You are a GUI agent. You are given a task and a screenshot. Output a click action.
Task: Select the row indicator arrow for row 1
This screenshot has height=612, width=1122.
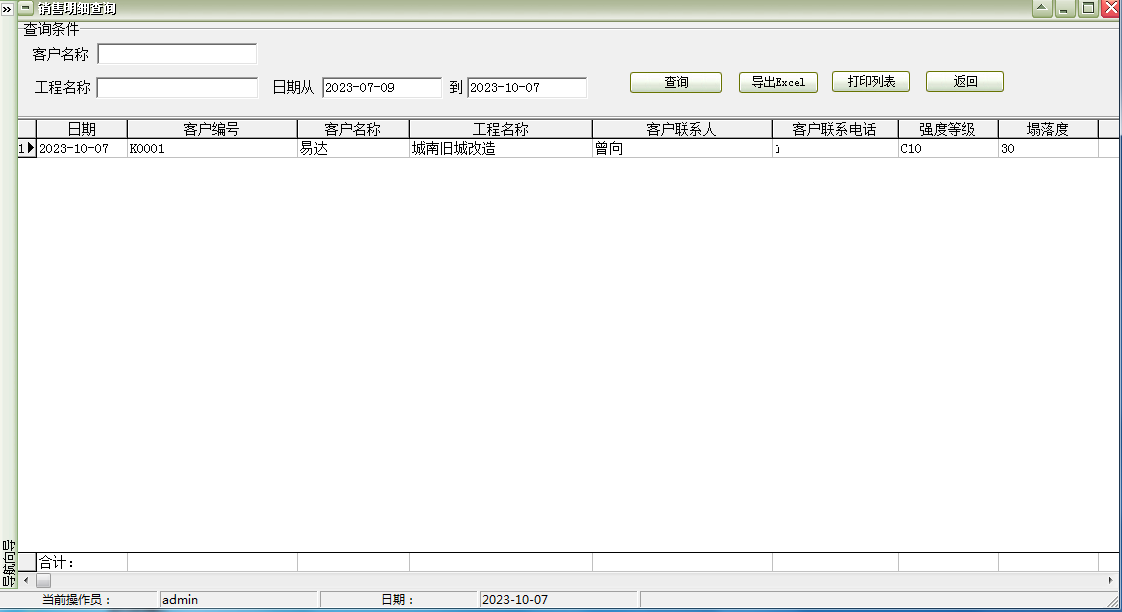(x=27, y=149)
